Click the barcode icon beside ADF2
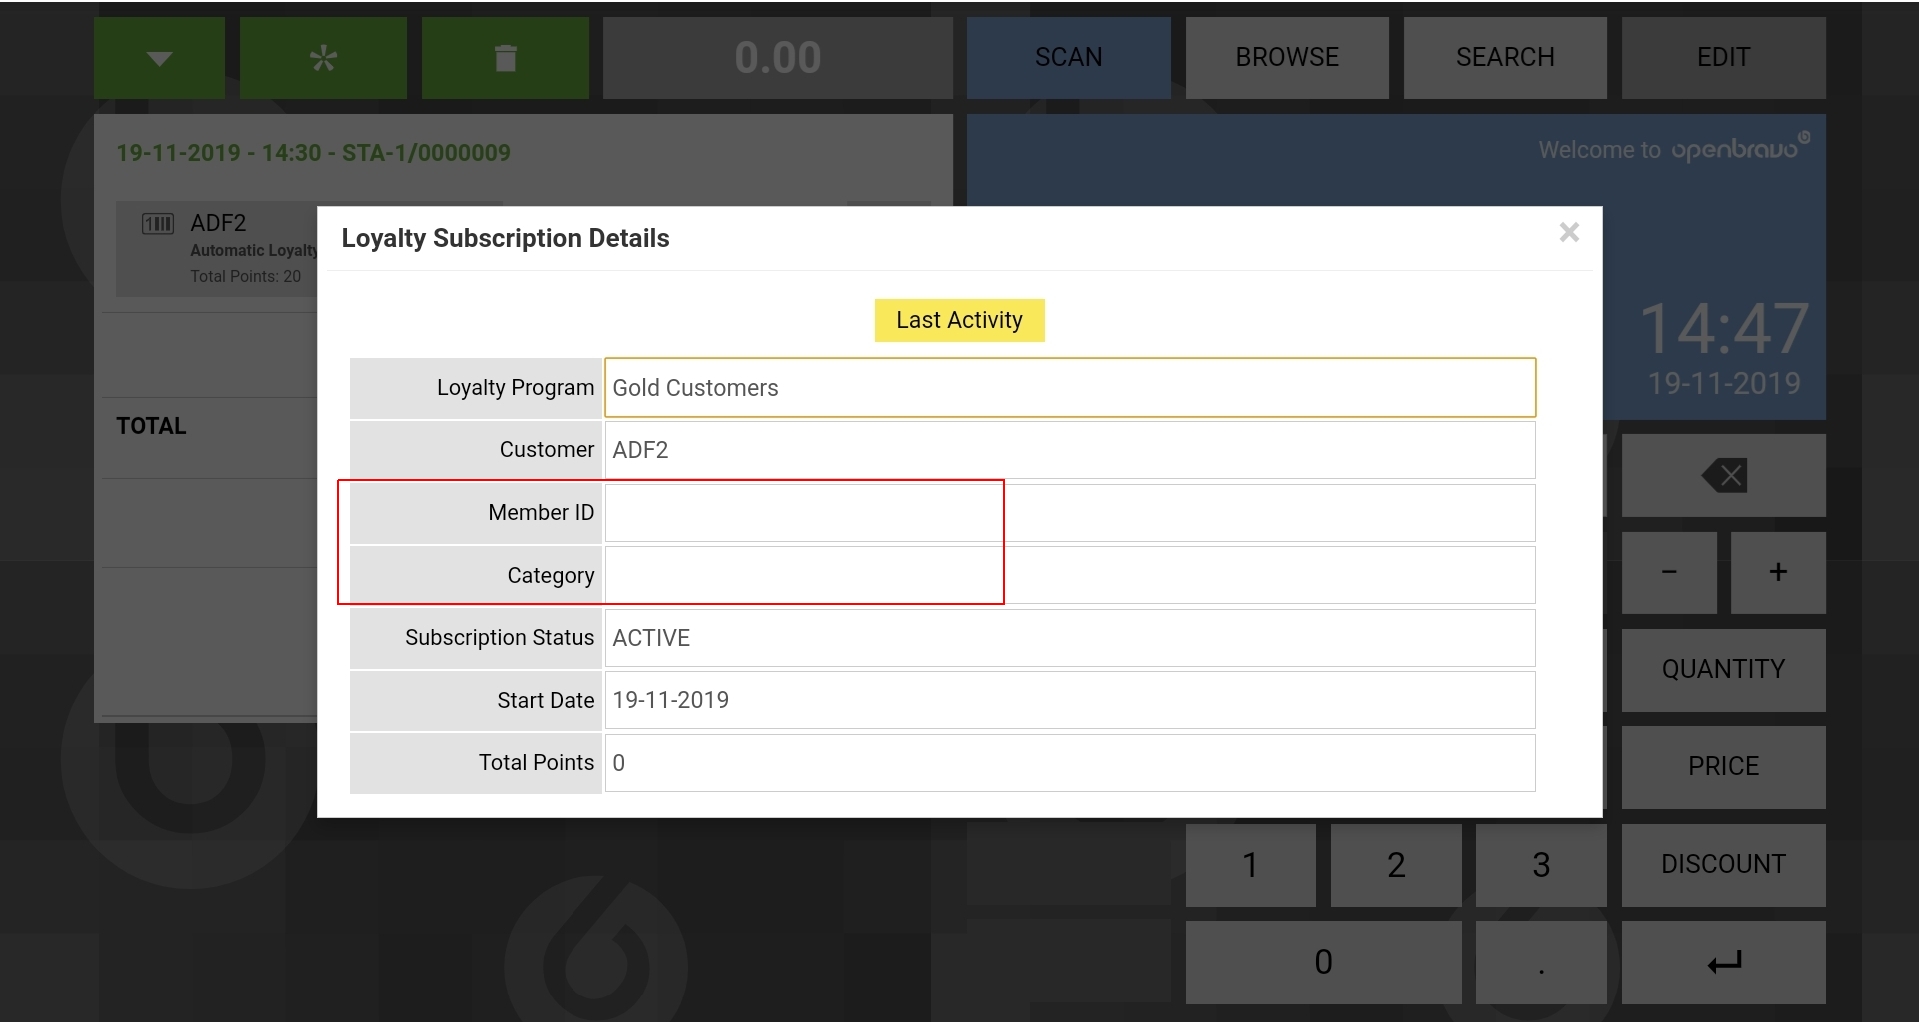 (158, 223)
